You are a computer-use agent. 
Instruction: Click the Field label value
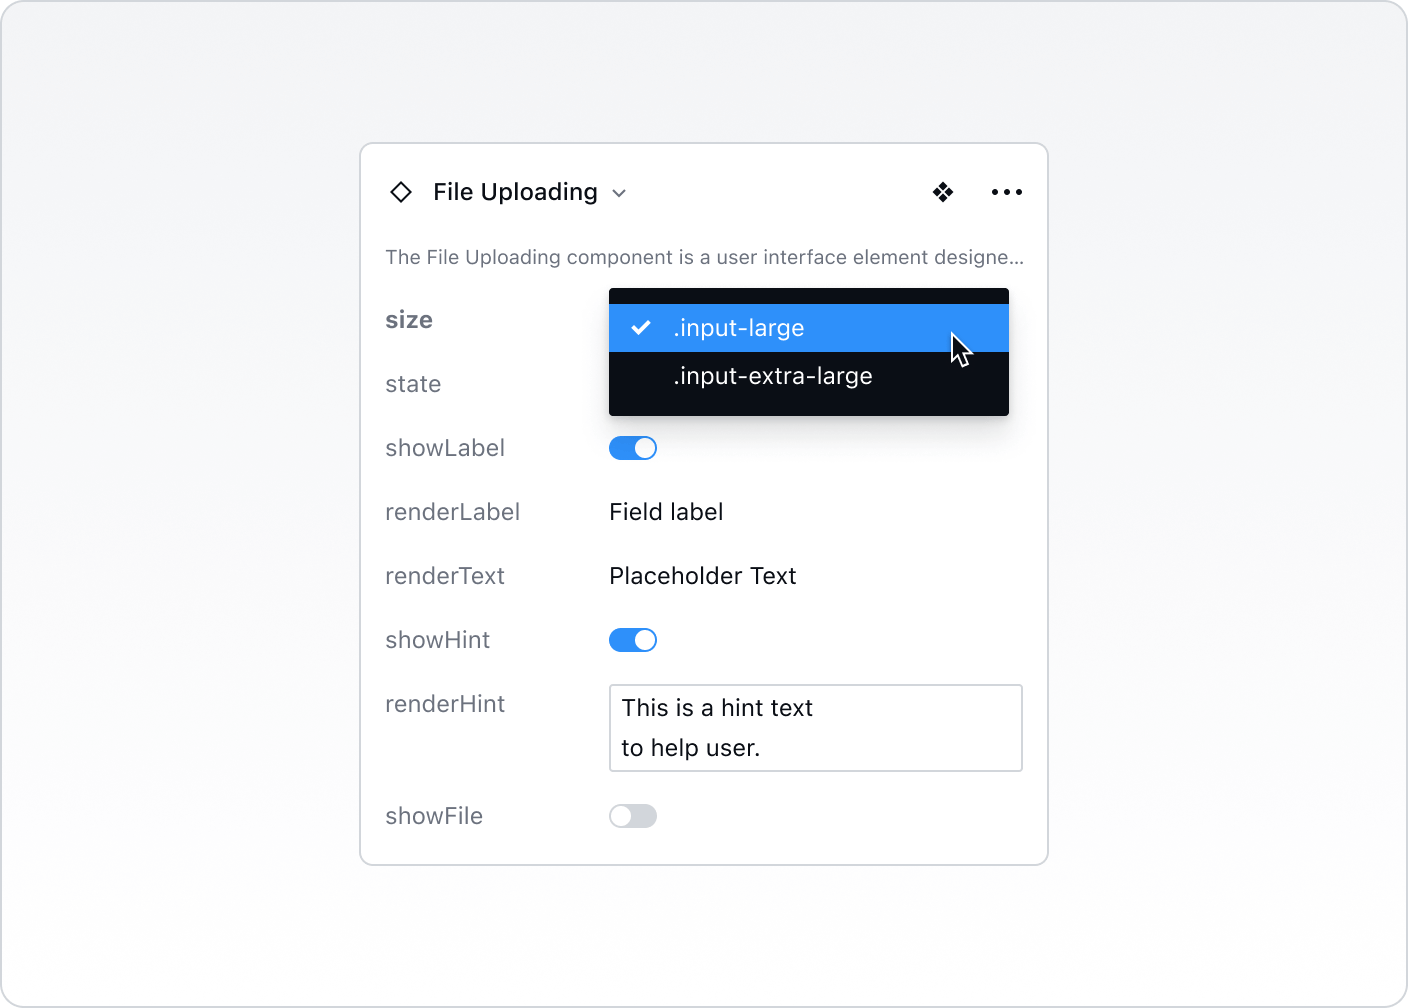[x=666, y=511]
